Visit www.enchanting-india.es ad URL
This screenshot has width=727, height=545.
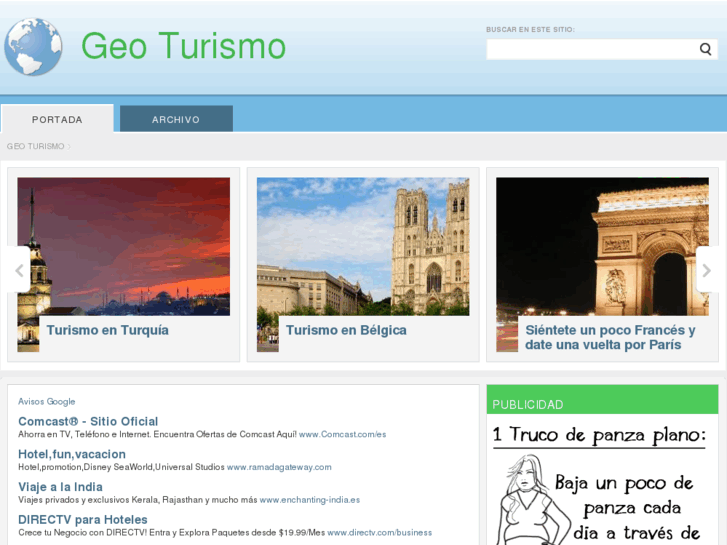(310, 500)
